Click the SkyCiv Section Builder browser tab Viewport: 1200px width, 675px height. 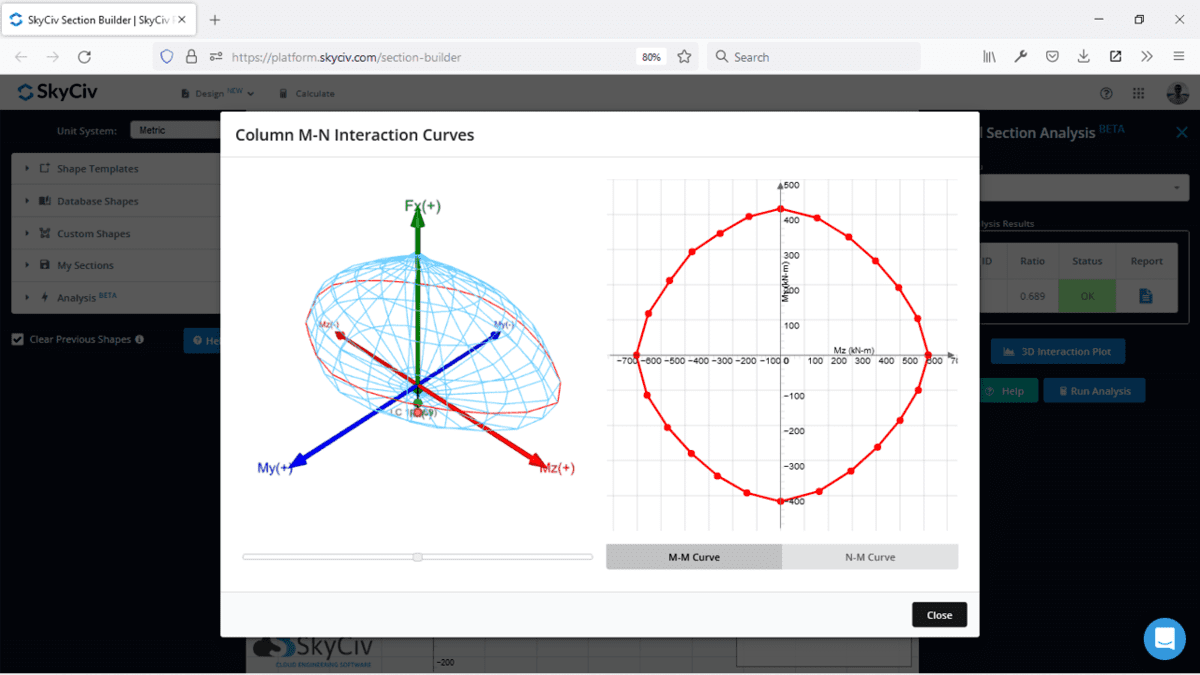pos(90,18)
